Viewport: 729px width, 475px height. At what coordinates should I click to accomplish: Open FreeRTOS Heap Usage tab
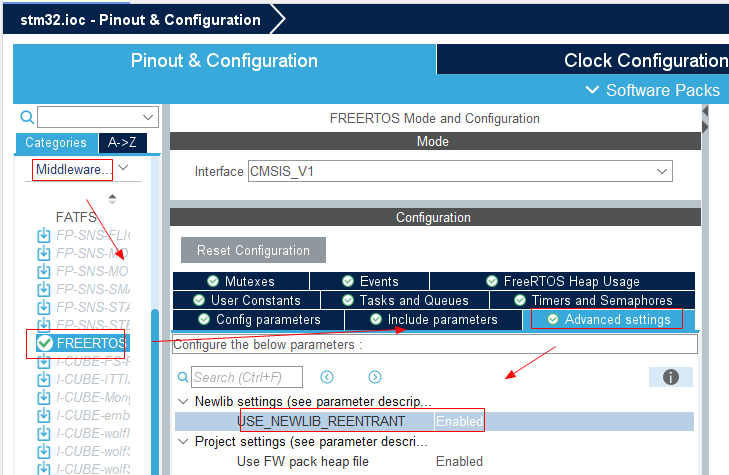pyautogui.click(x=563, y=282)
